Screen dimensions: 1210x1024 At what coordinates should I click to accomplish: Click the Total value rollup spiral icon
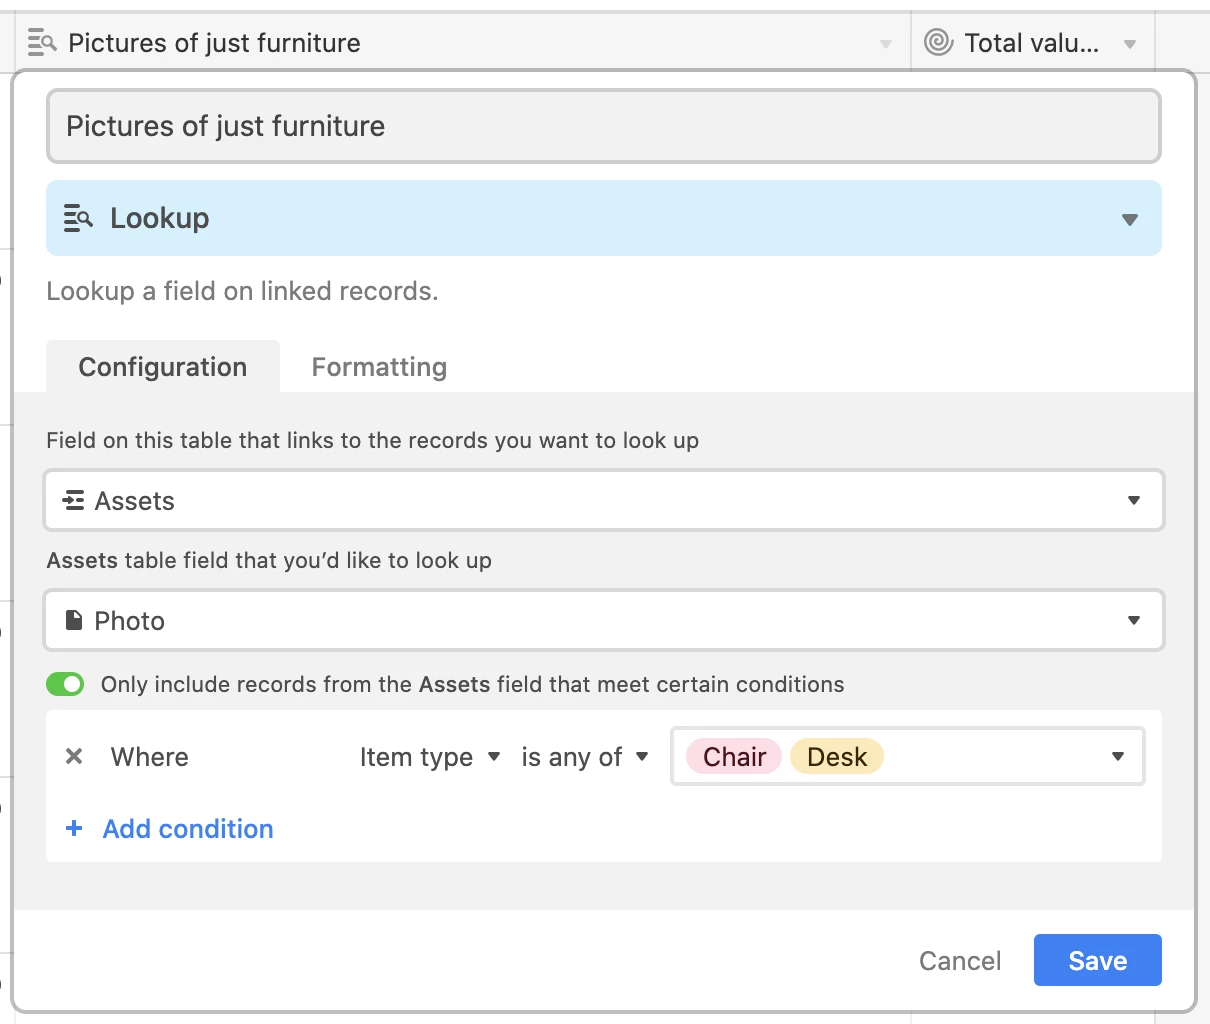tap(938, 42)
